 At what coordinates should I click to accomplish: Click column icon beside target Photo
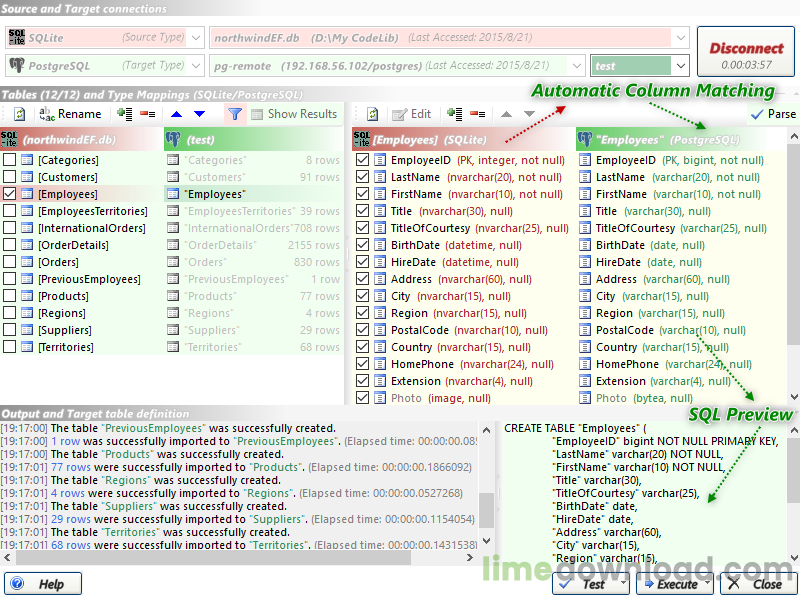(585, 398)
